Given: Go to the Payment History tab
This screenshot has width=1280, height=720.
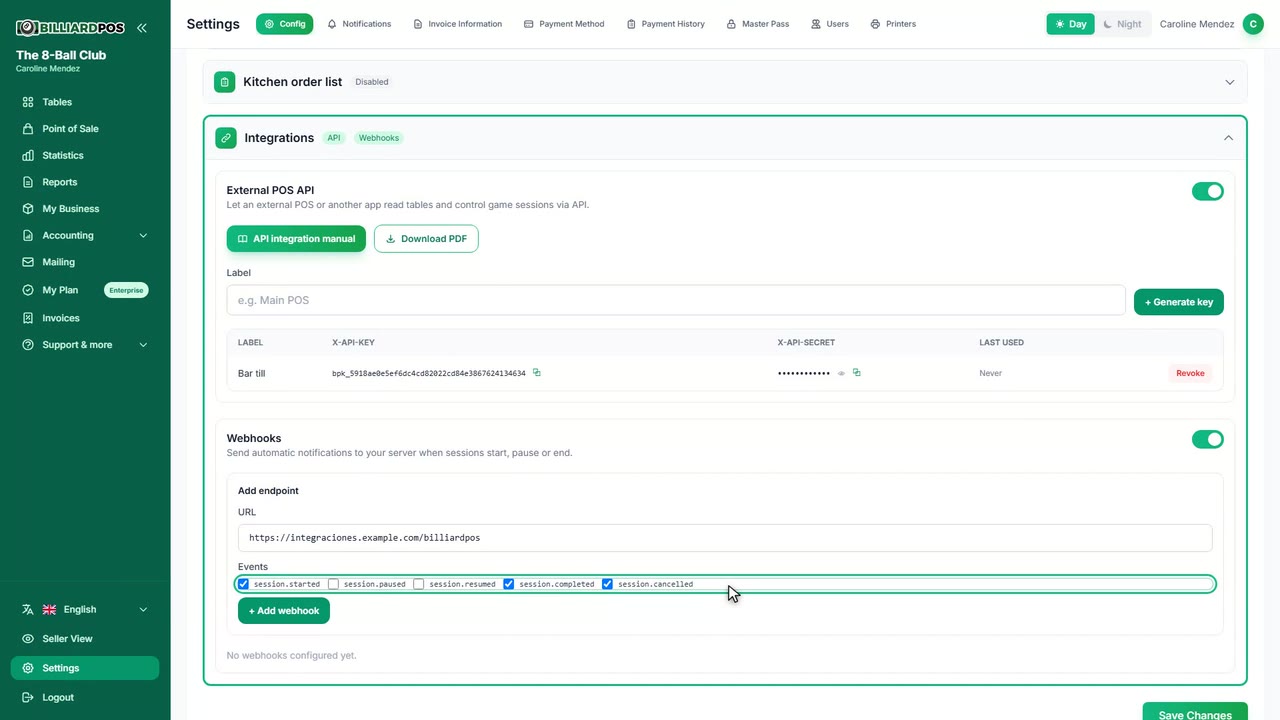Looking at the screenshot, I should pyautogui.click(x=666, y=24).
